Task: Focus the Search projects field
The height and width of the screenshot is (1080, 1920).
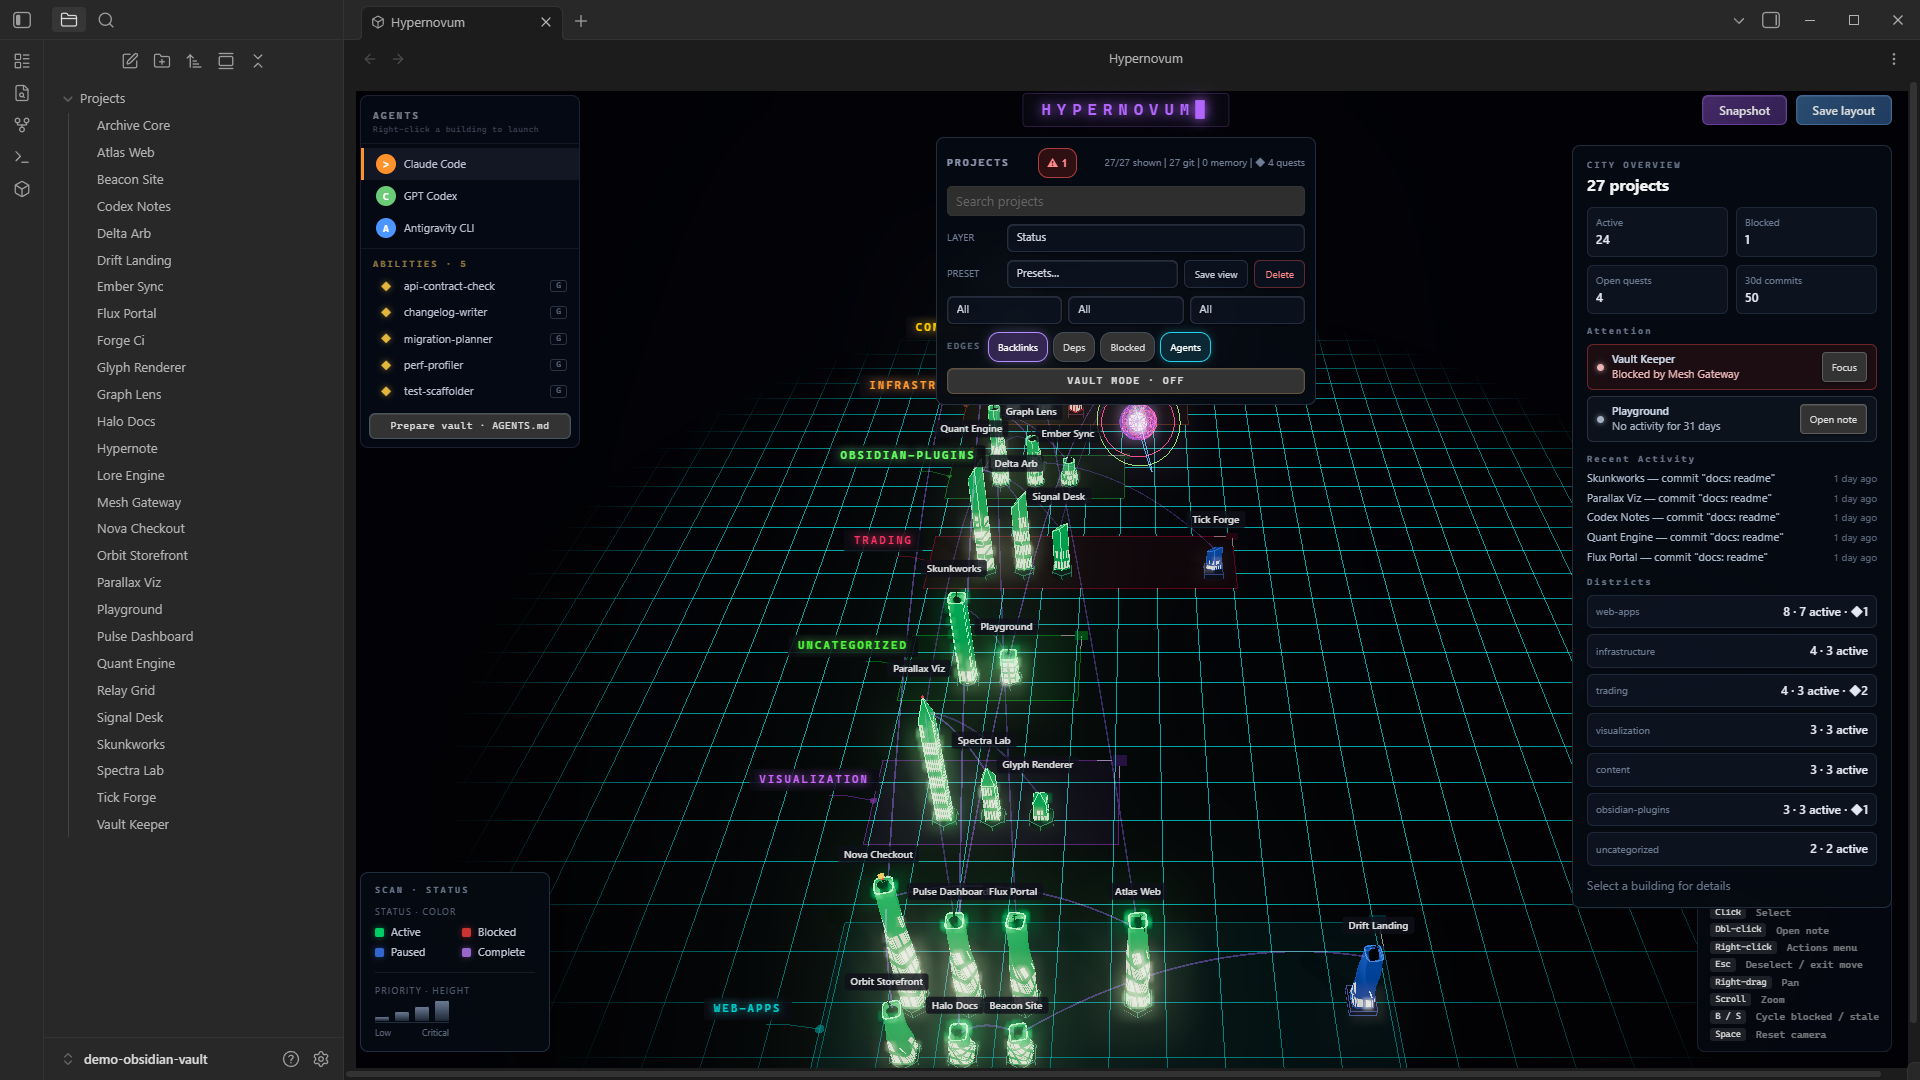Action: tap(1125, 201)
